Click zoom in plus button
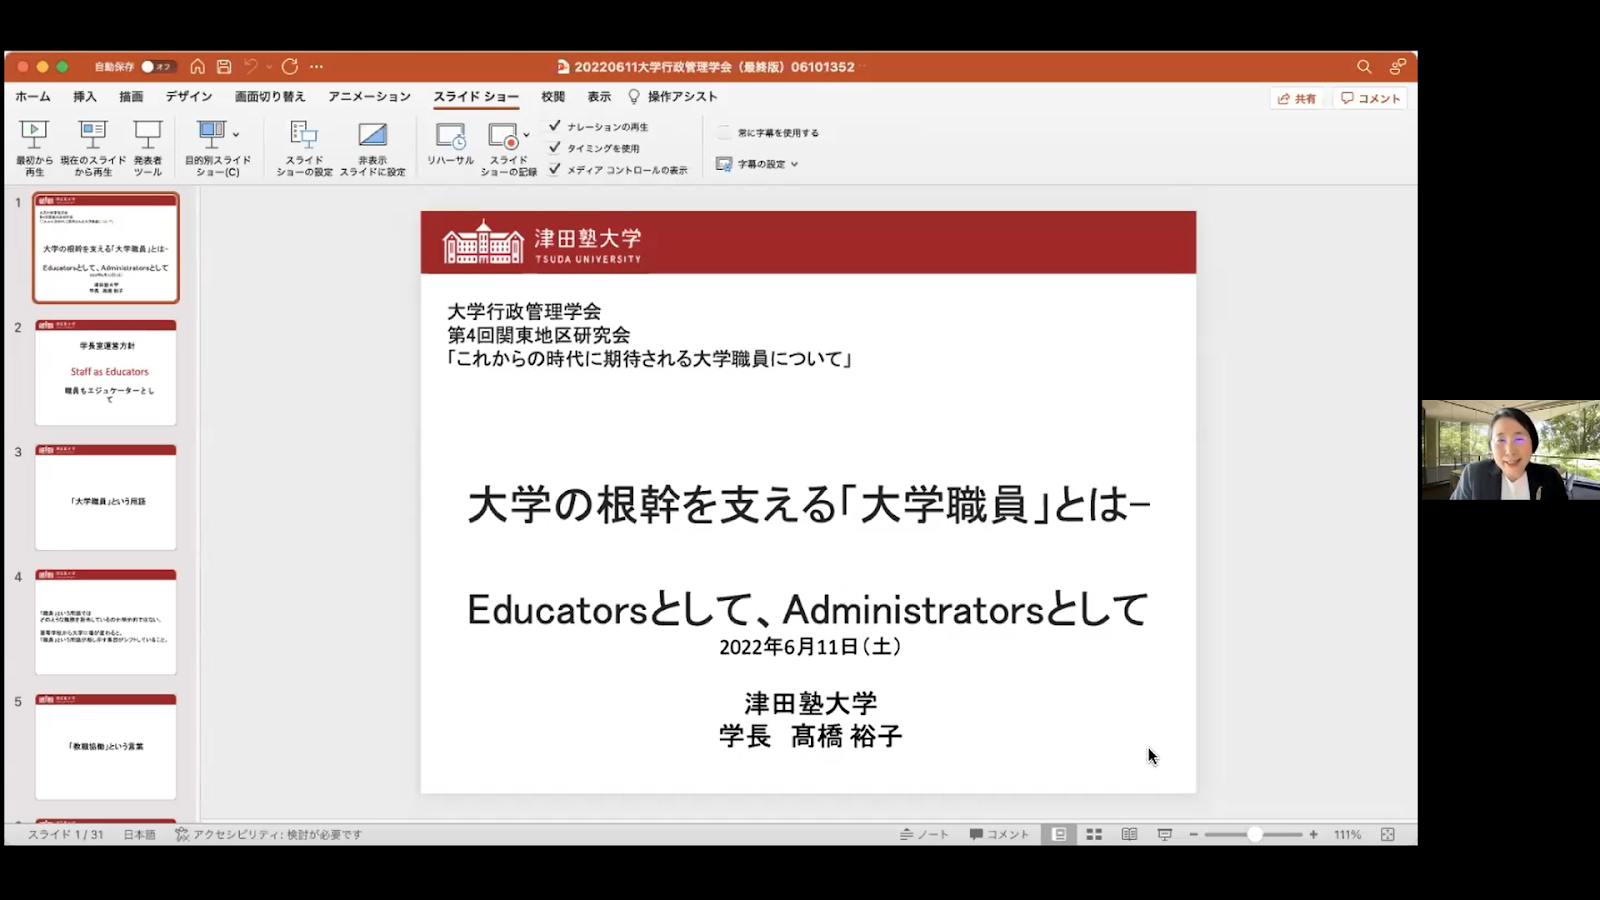This screenshot has height=900, width=1600. pos(1313,834)
